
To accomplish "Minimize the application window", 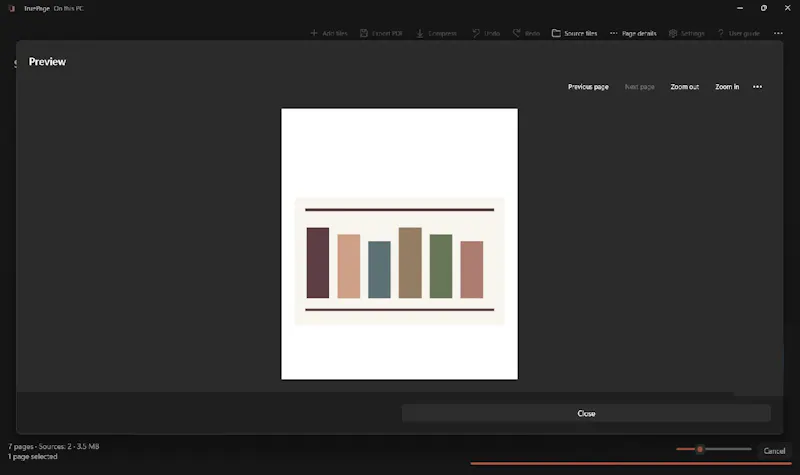I will [740, 8].
